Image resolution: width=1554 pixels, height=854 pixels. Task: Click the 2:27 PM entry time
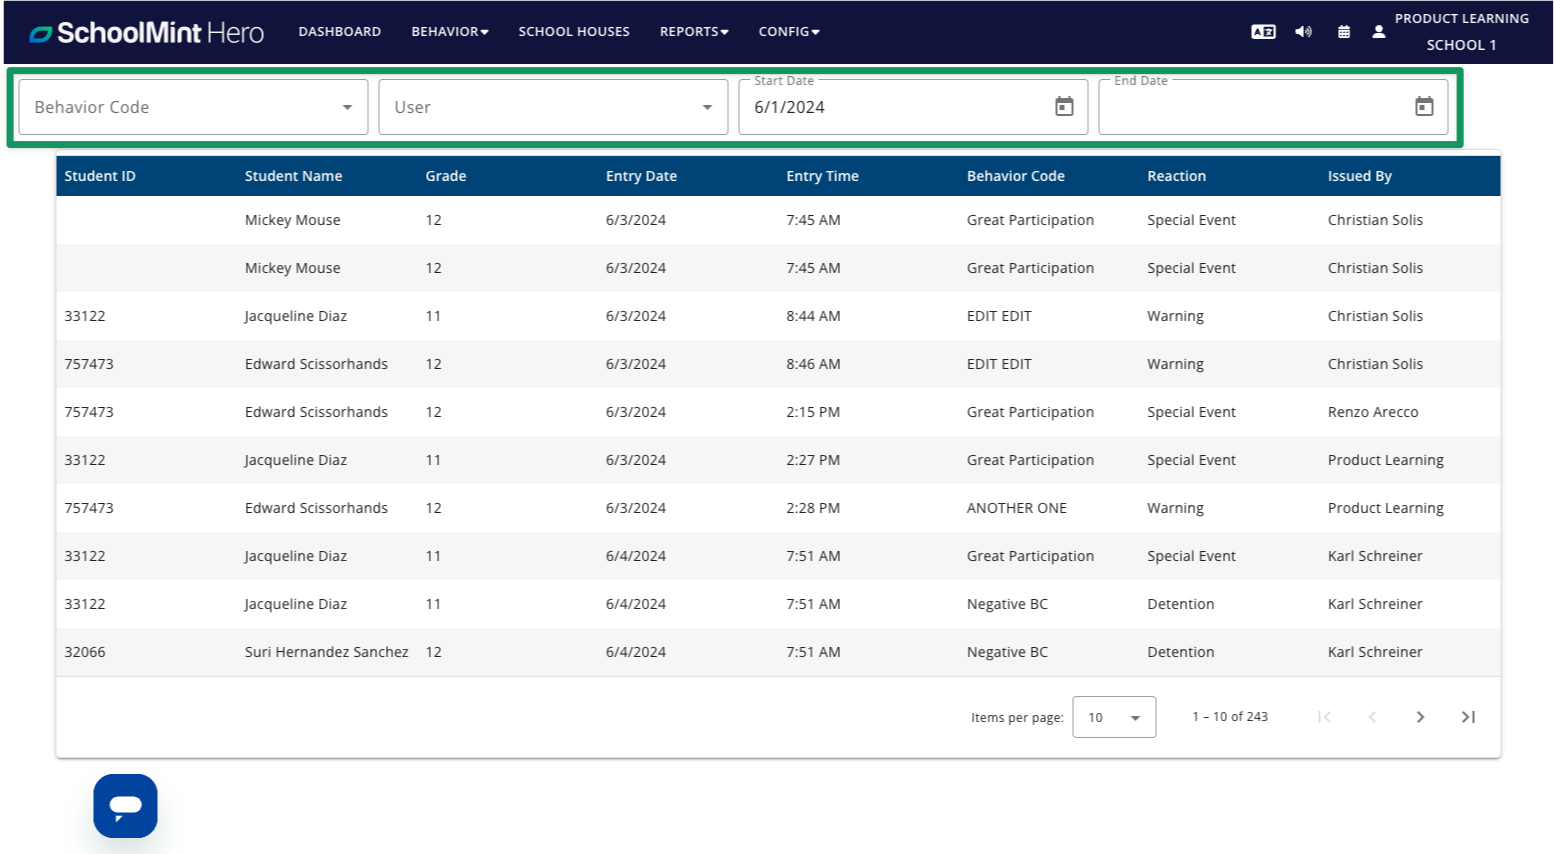(x=813, y=460)
